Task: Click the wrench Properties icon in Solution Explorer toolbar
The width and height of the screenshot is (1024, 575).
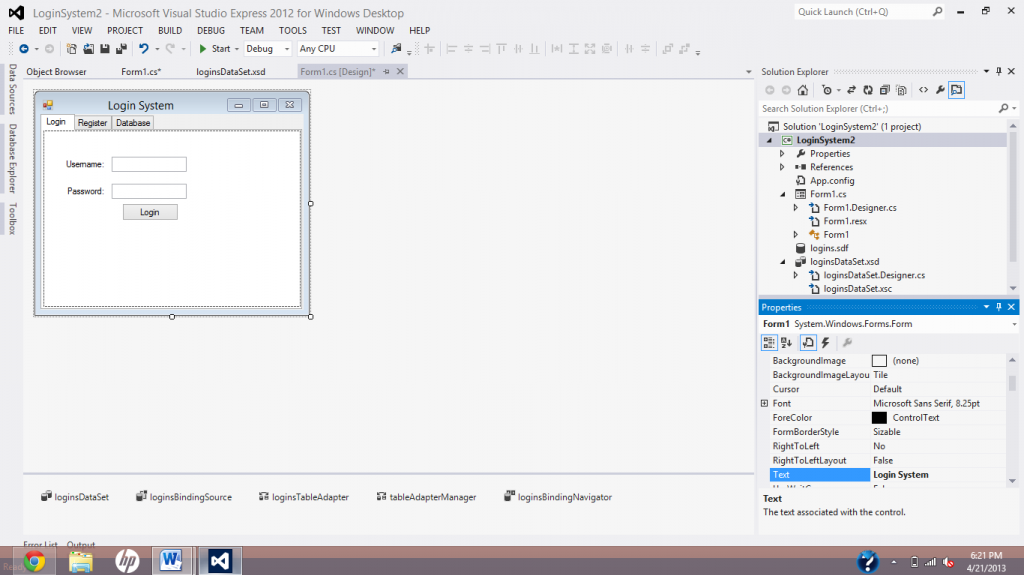Action: [940, 90]
